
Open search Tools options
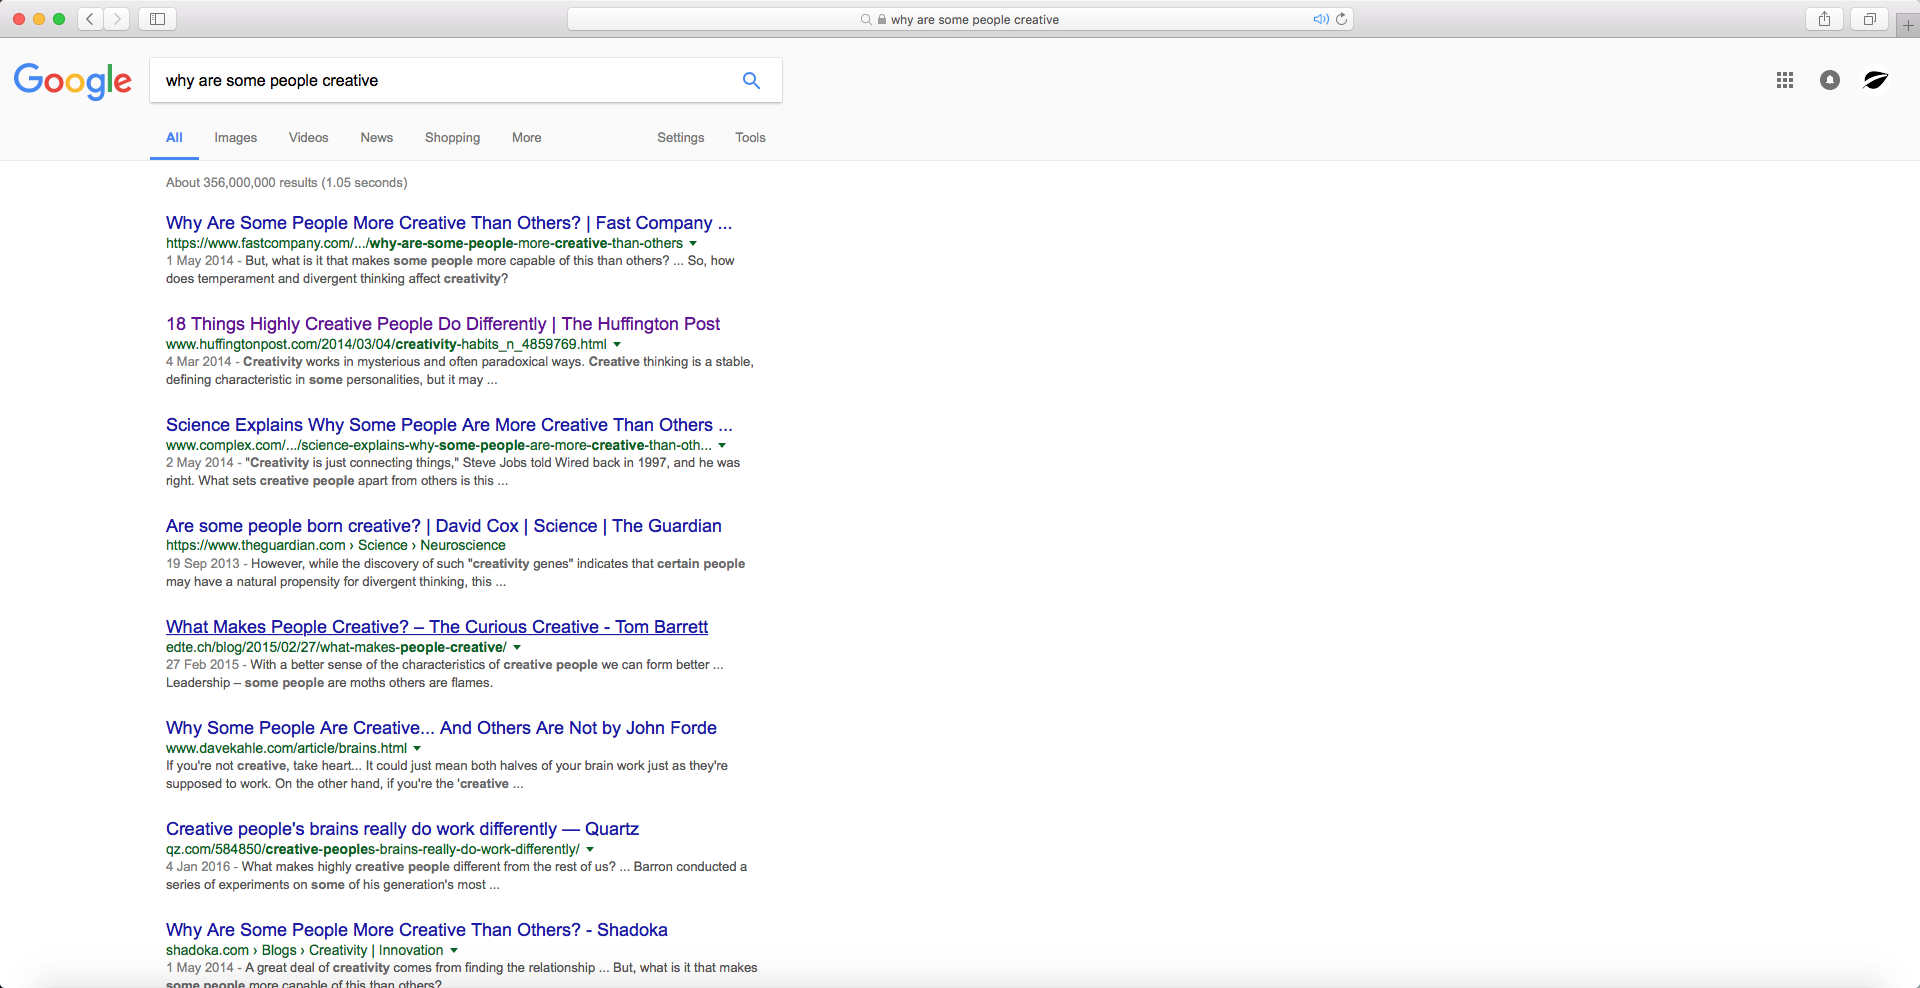[x=750, y=138]
